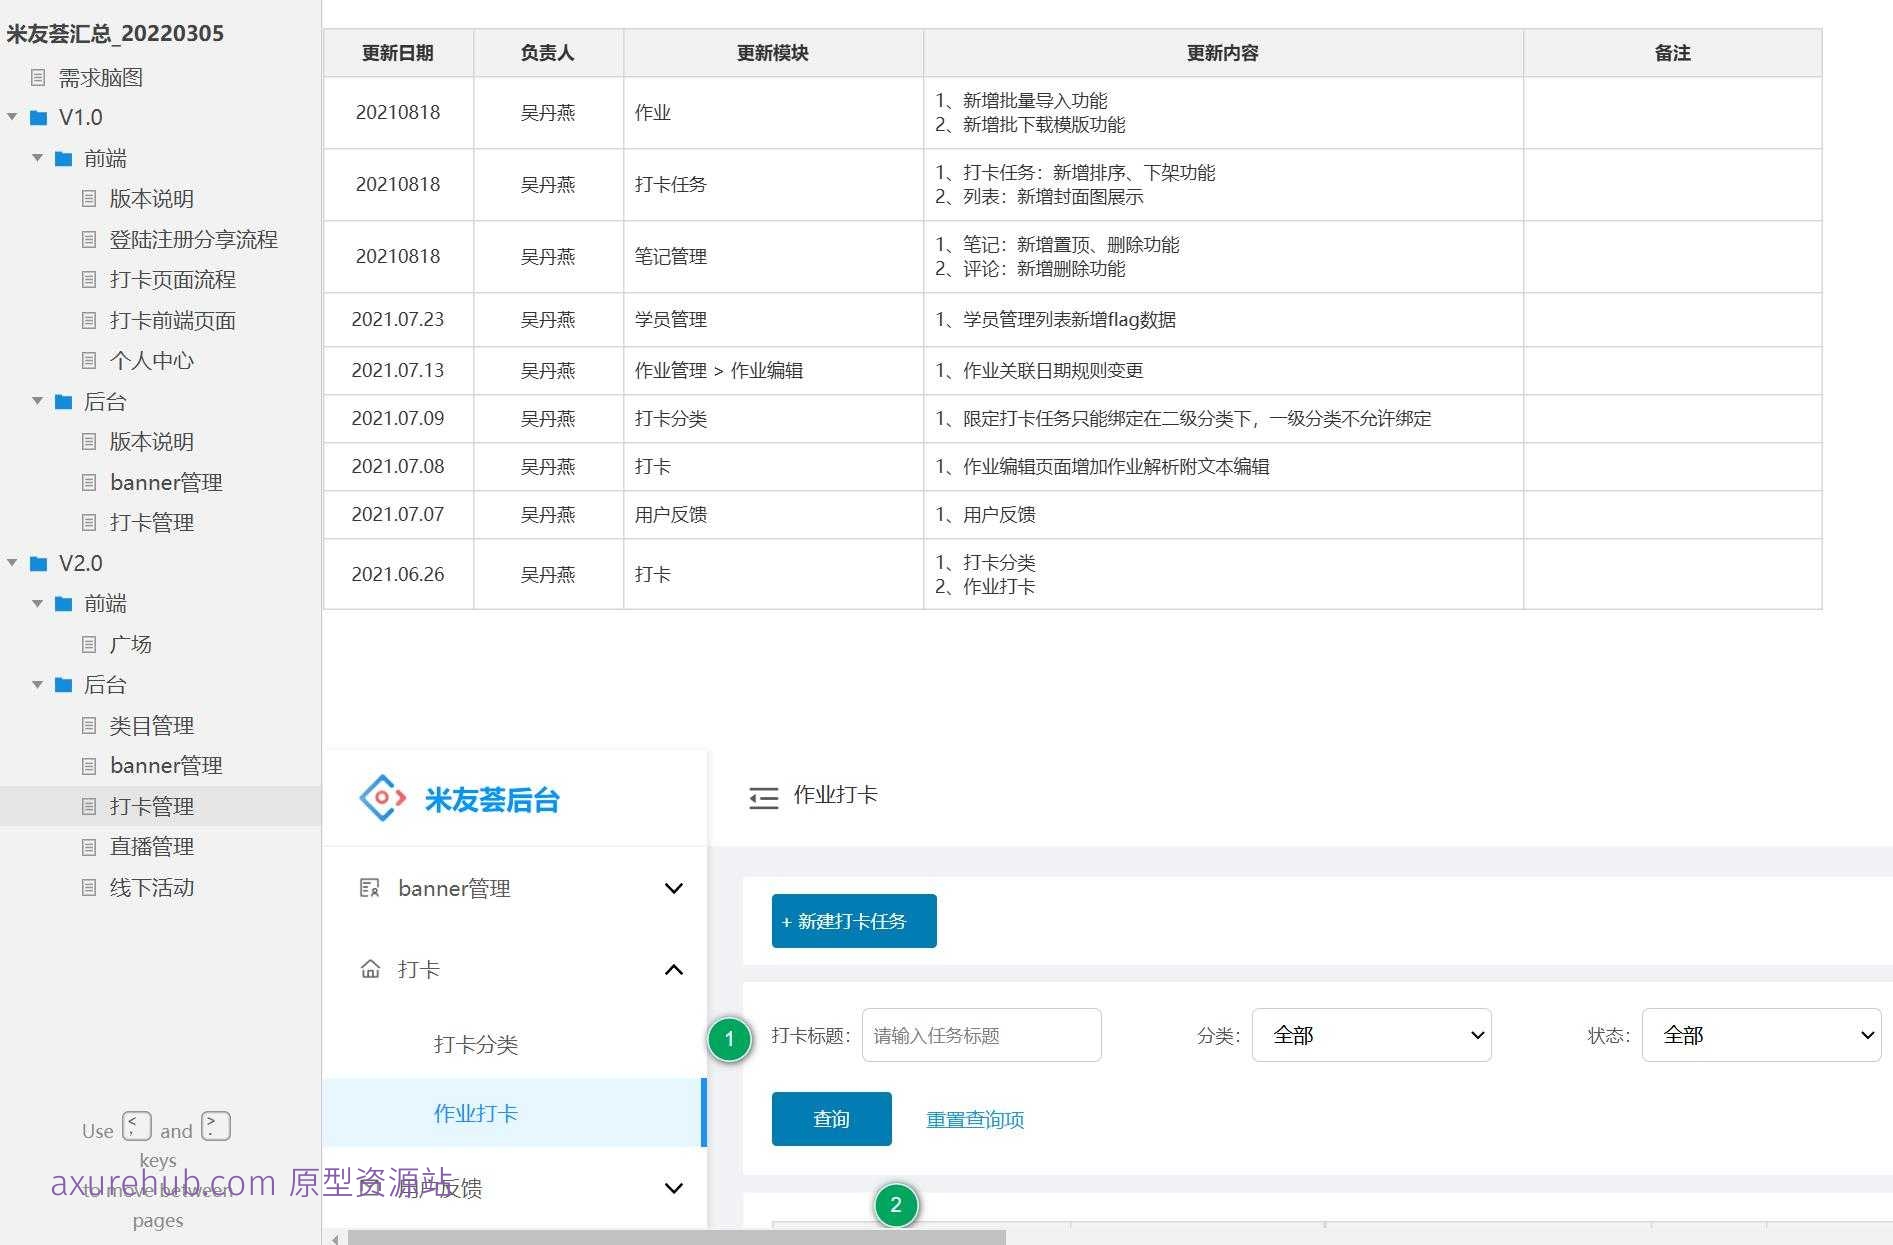Click the 新建打卡任务 button

tap(852, 920)
